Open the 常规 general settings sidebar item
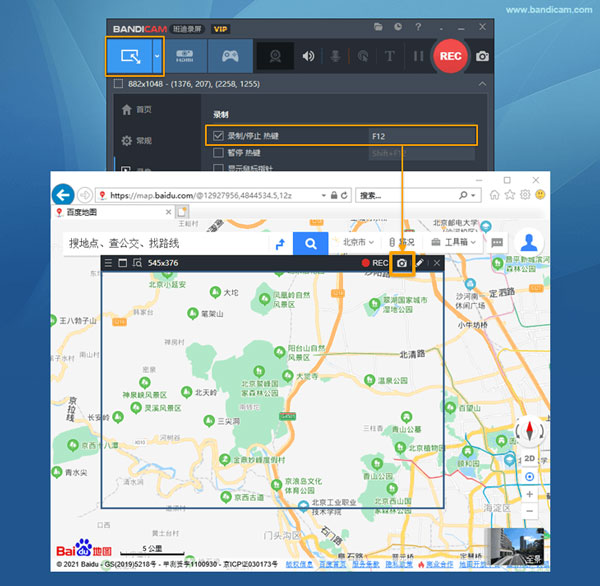The width and height of the screenshot is (600, 586). coord(137,140)
